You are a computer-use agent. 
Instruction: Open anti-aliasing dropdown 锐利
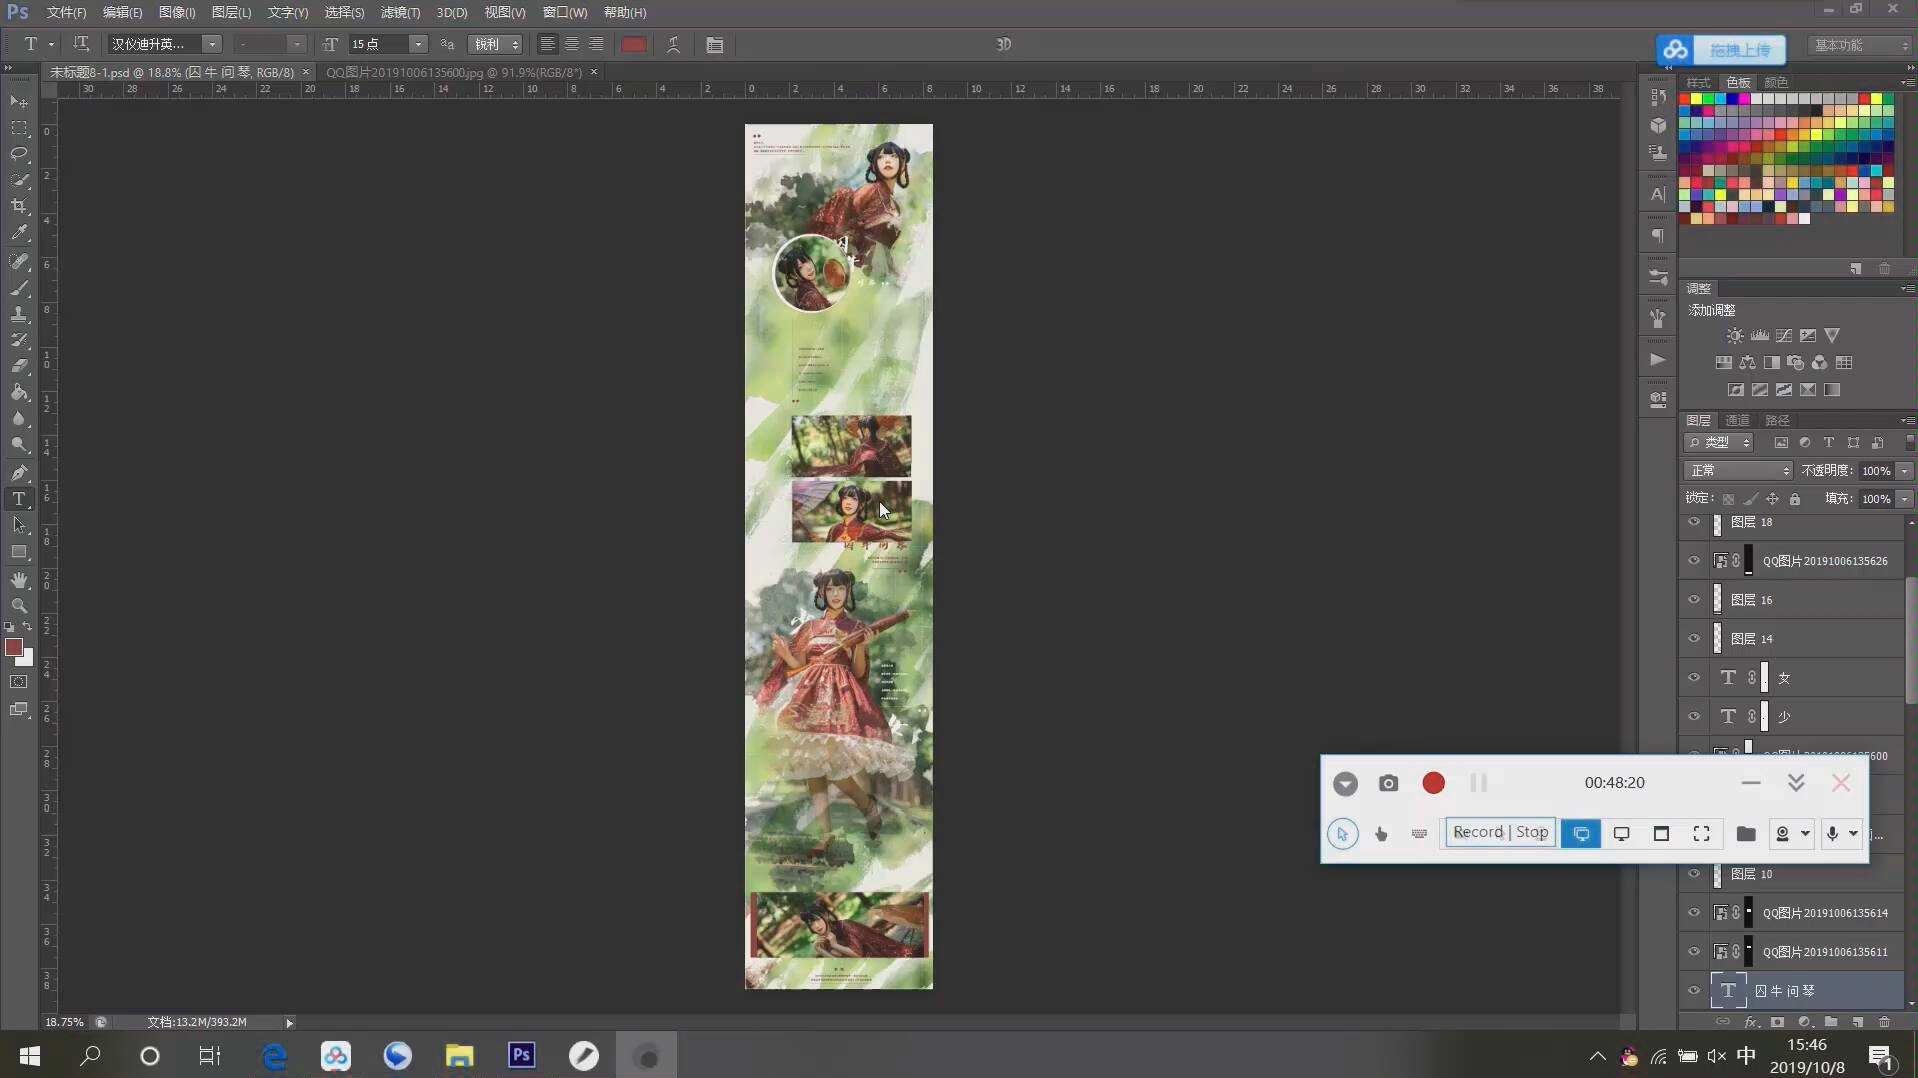point(495,44)
